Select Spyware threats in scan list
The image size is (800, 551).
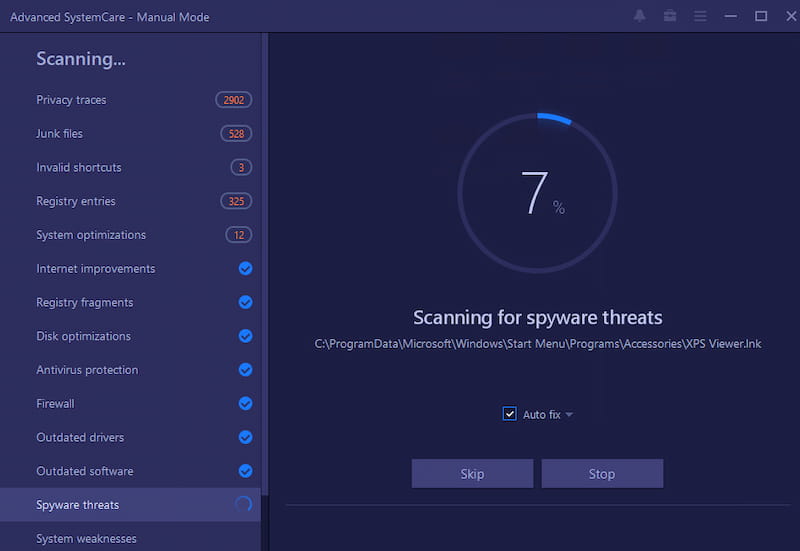[130, 505]
